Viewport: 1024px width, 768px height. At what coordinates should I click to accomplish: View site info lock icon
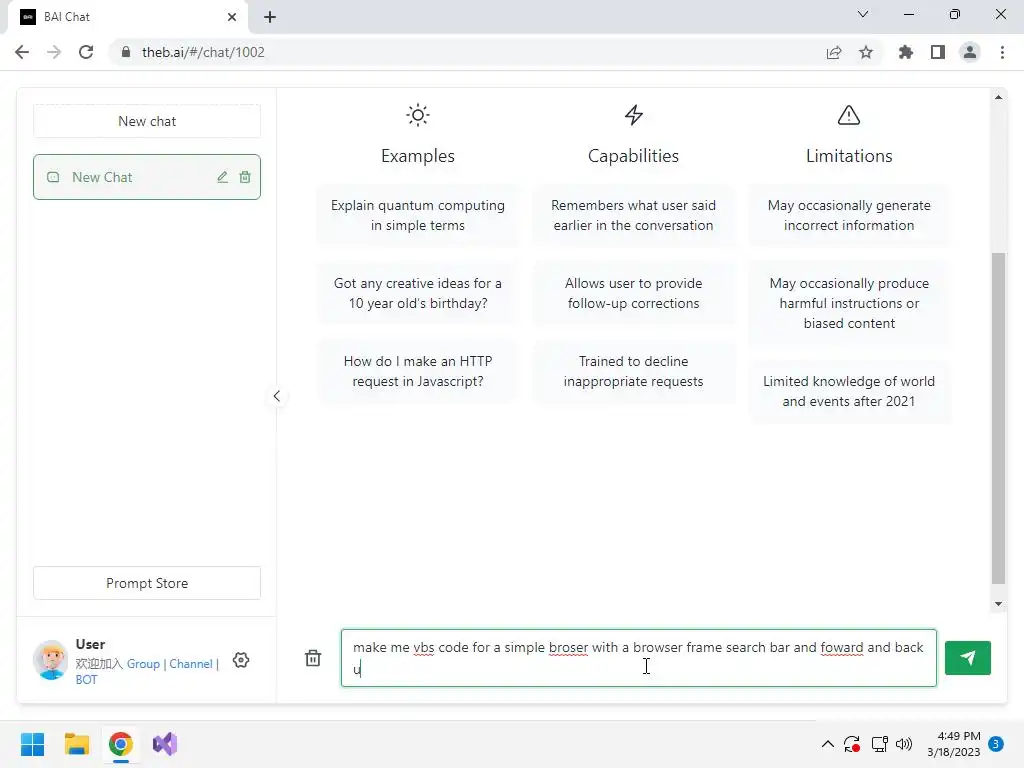click(x=126, y=52)
